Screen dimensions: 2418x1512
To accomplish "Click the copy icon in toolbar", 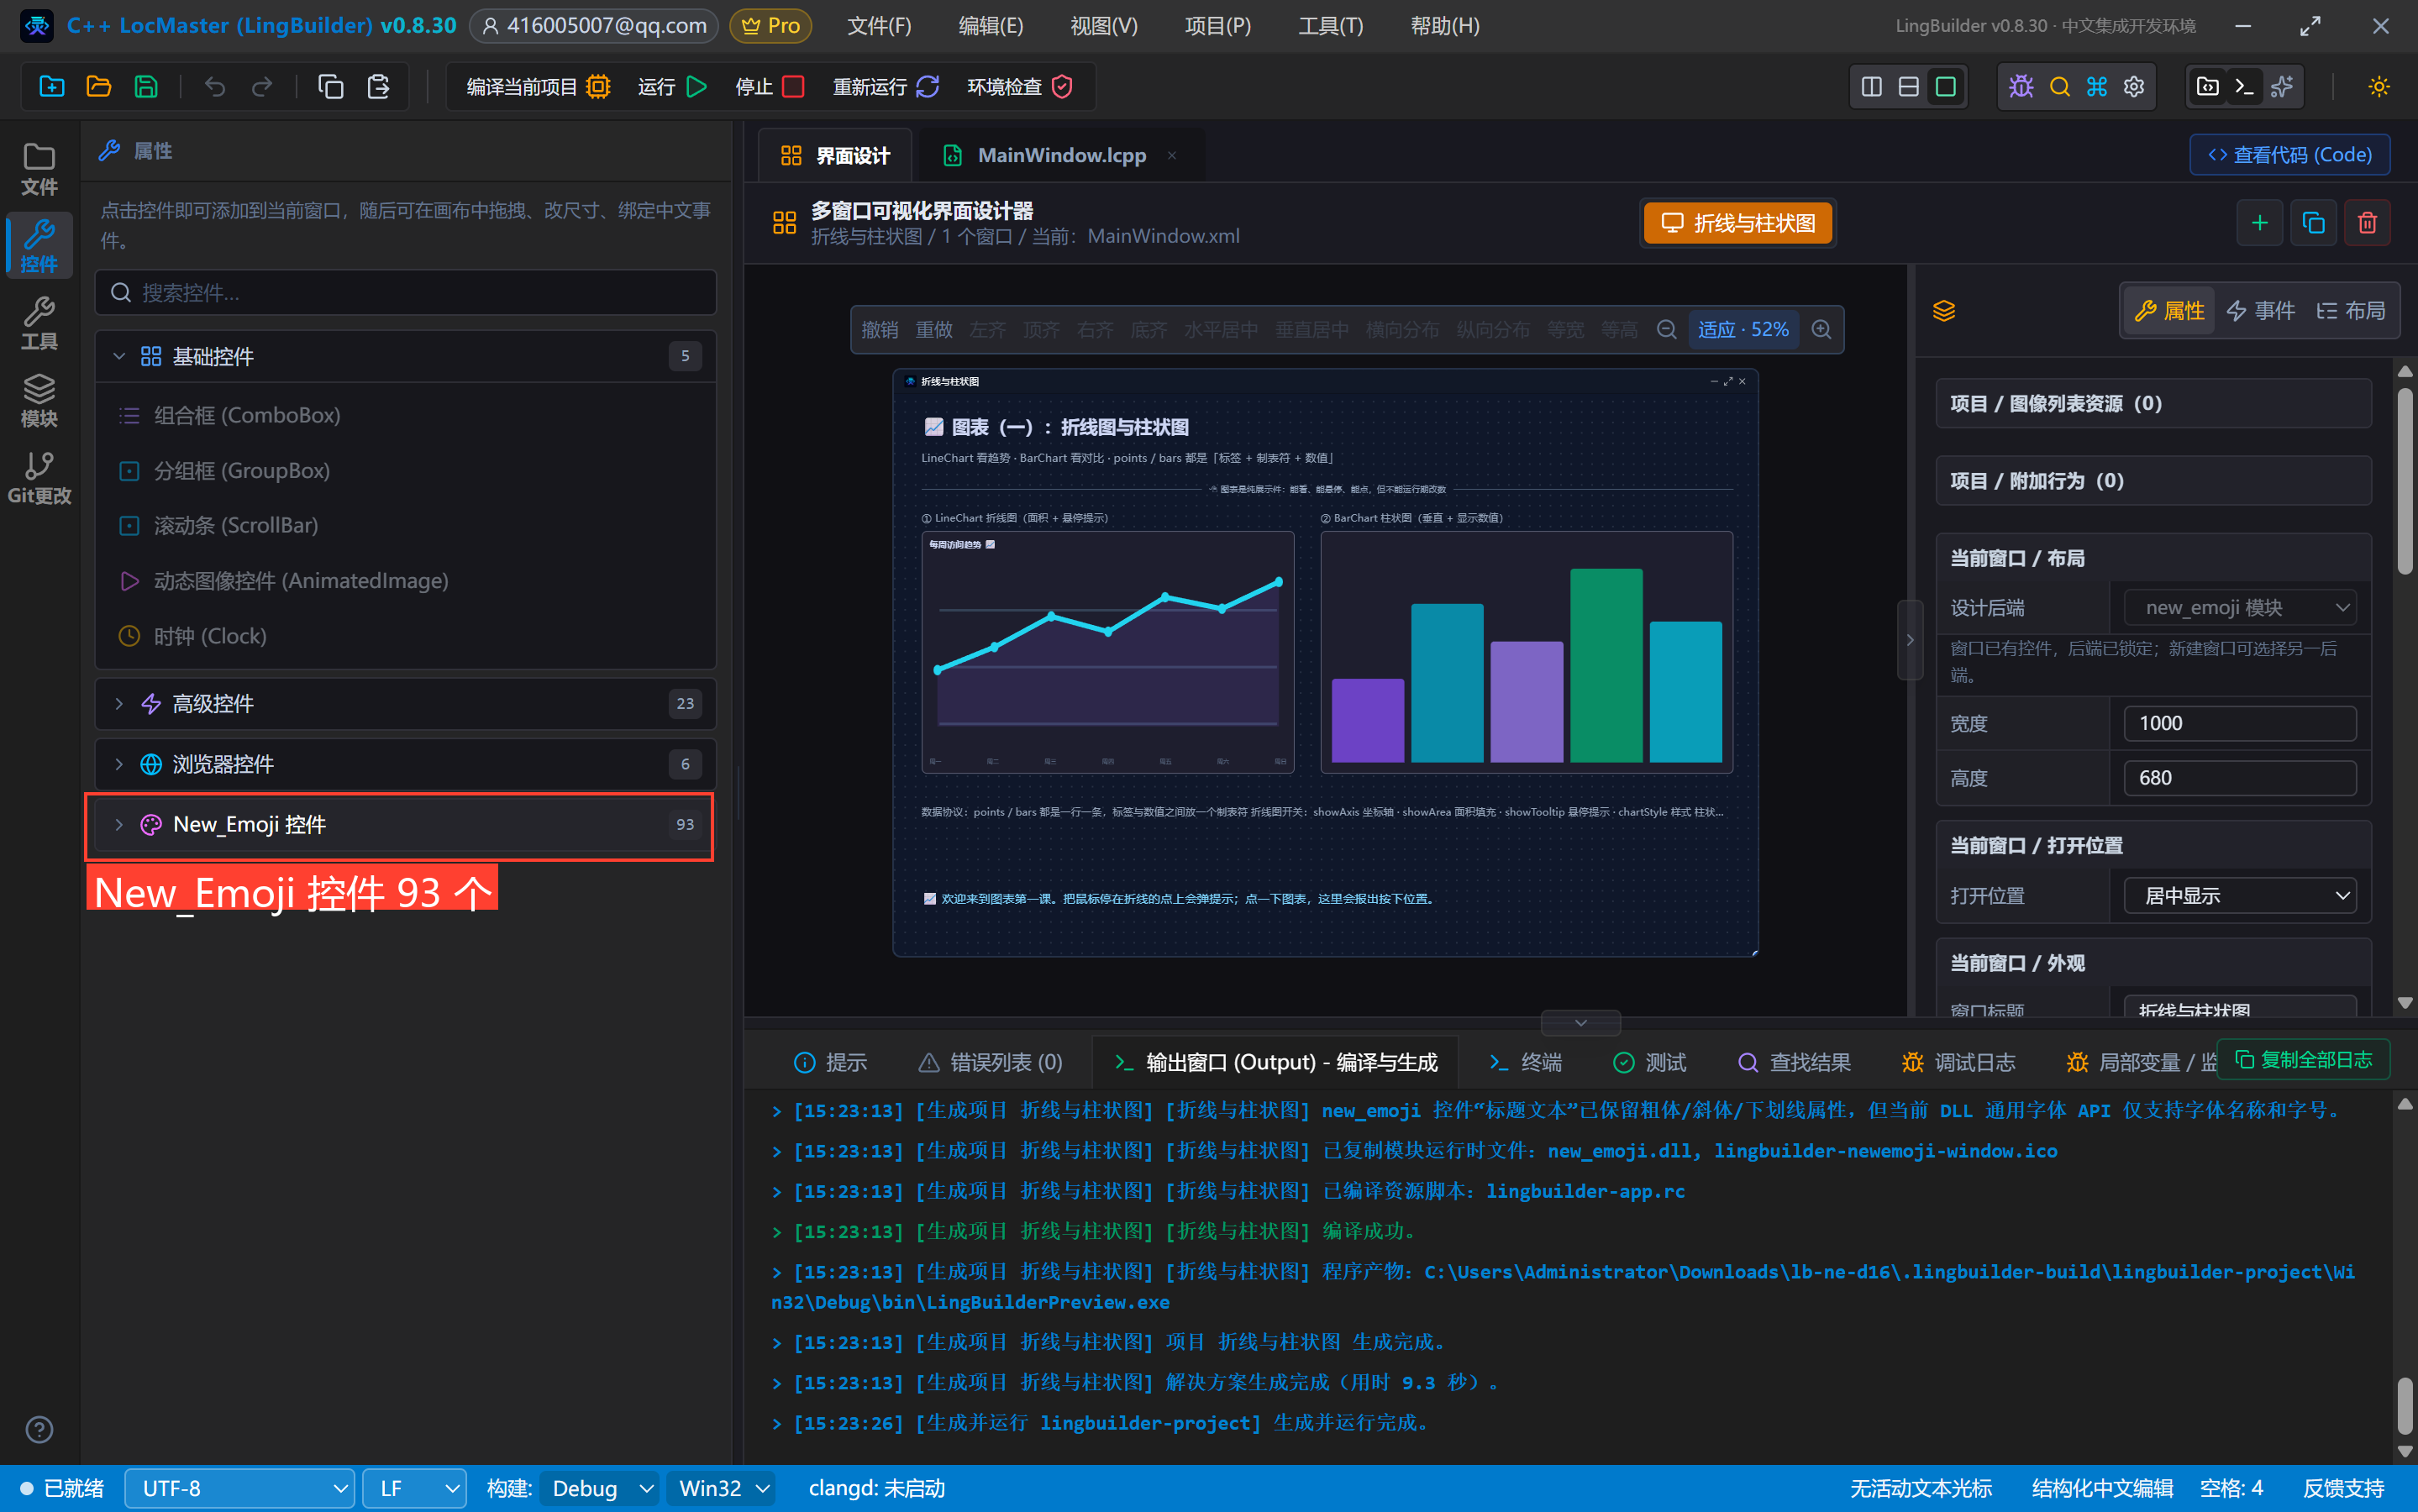I will click(330, 87).
